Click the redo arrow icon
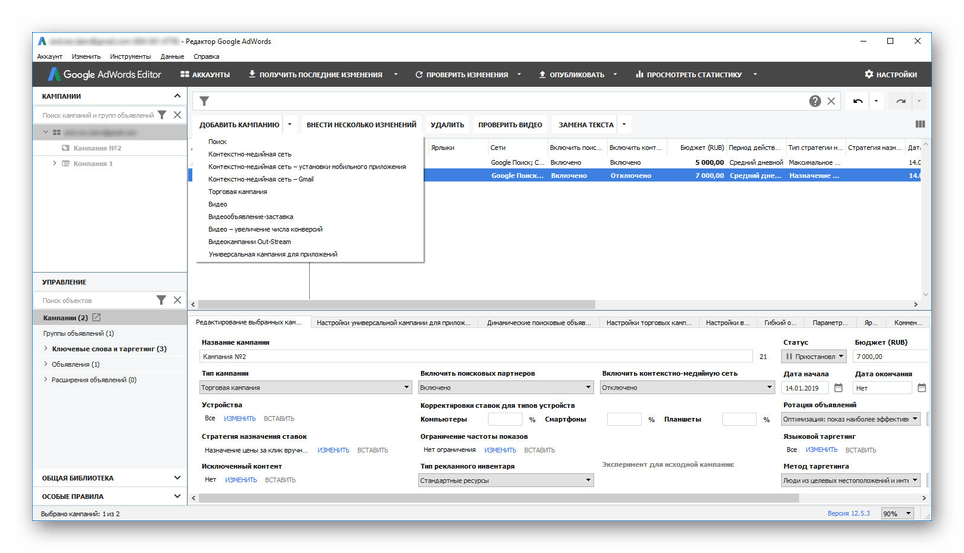Image resolution: width=964 pixels, height=553 pixels. [901, 101]
